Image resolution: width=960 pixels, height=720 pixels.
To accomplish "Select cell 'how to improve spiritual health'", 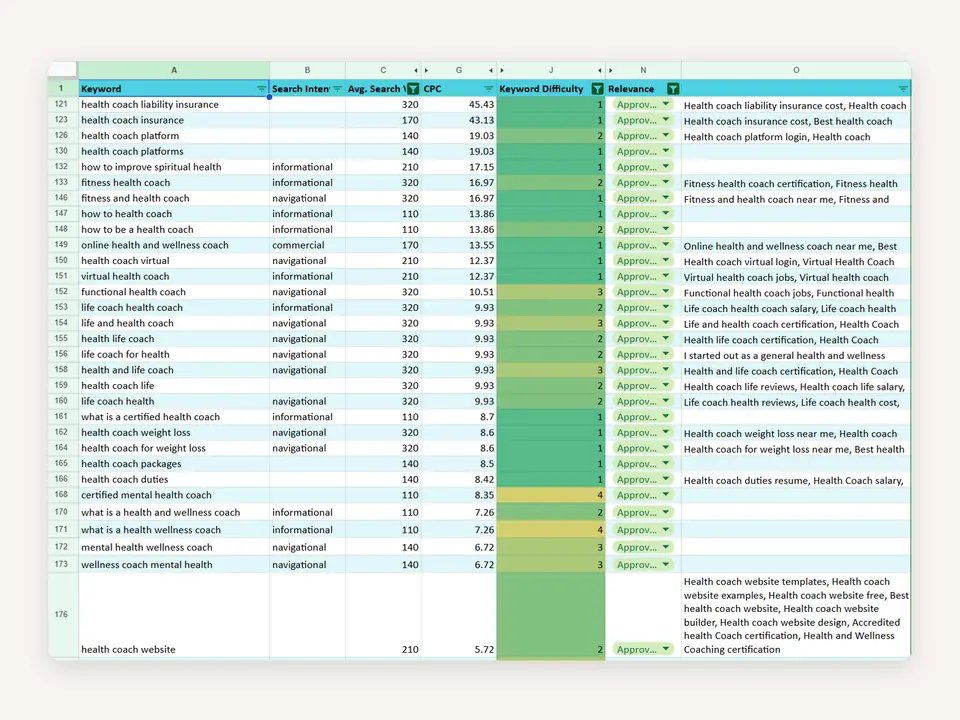I will coord(174,167).
